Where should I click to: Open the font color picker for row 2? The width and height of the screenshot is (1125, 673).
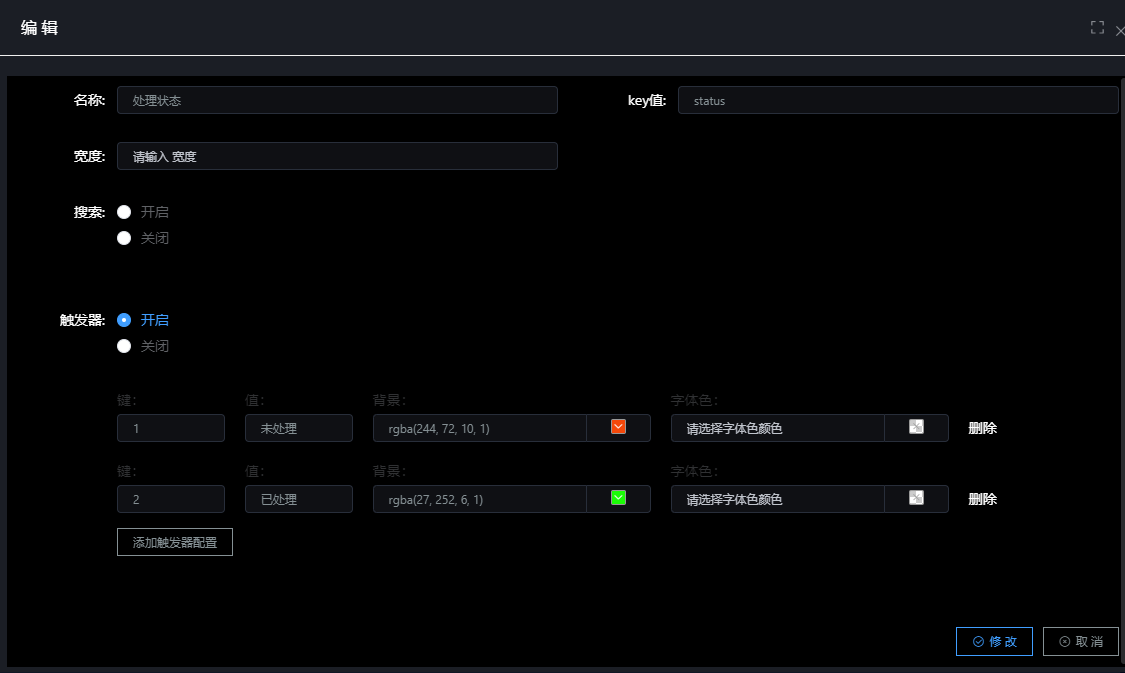coord(916,498)
